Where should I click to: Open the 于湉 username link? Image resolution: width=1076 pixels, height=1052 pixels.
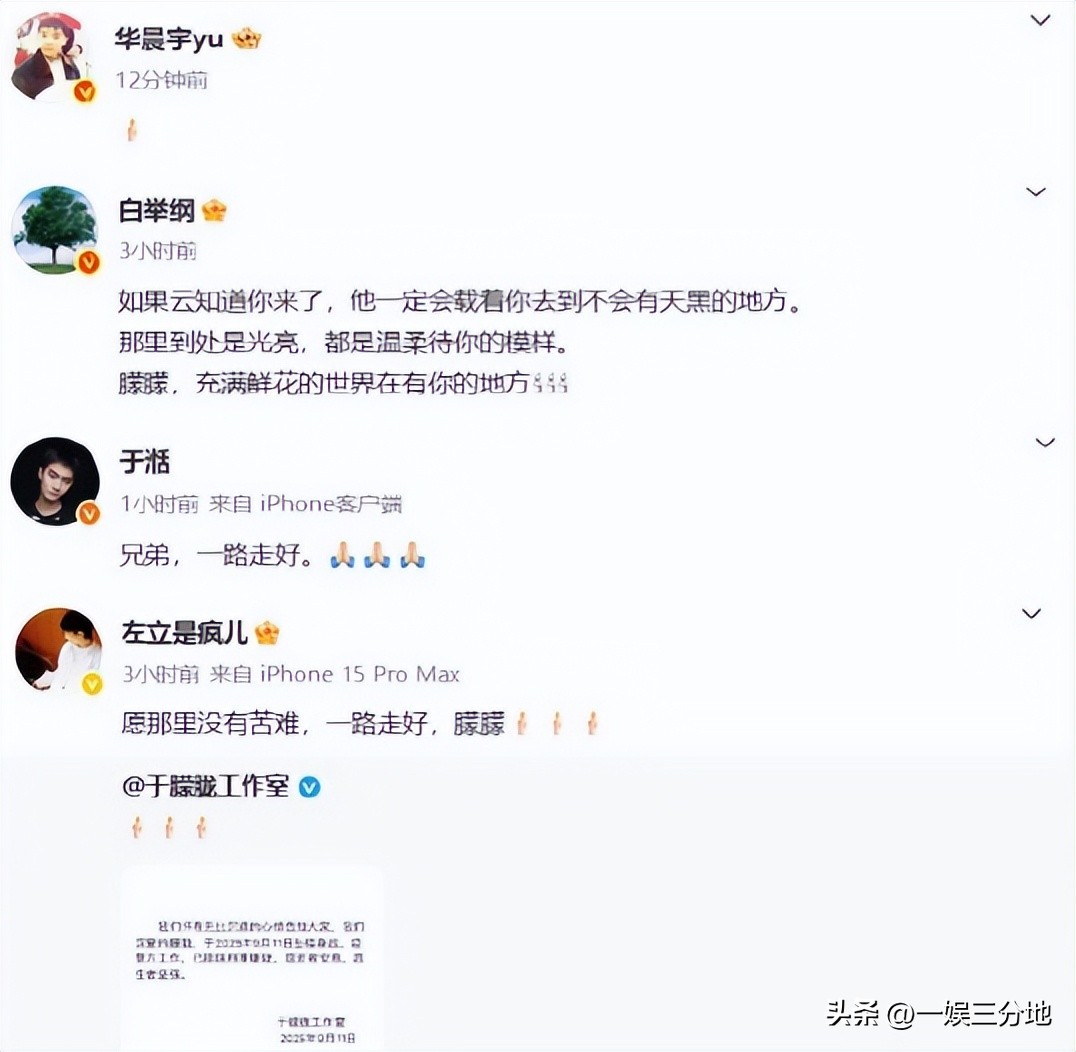144,461
